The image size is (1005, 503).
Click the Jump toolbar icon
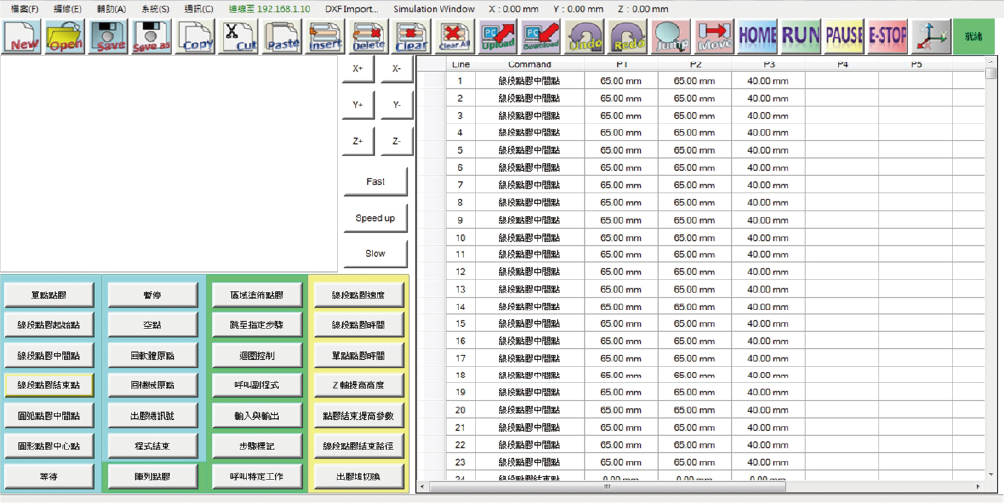[671, 37]
